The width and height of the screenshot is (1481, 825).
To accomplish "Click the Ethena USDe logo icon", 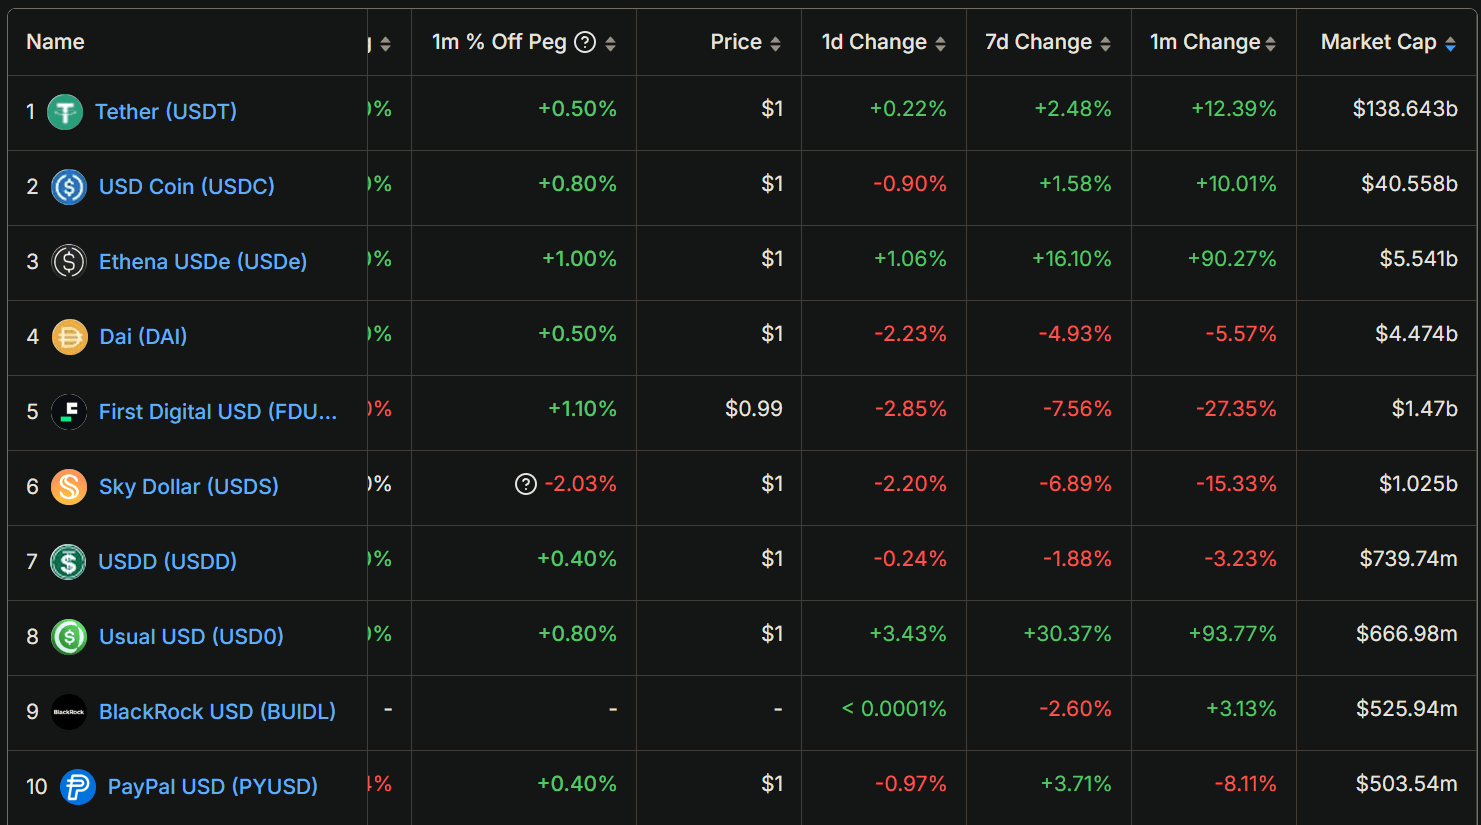I will point(69,262).
